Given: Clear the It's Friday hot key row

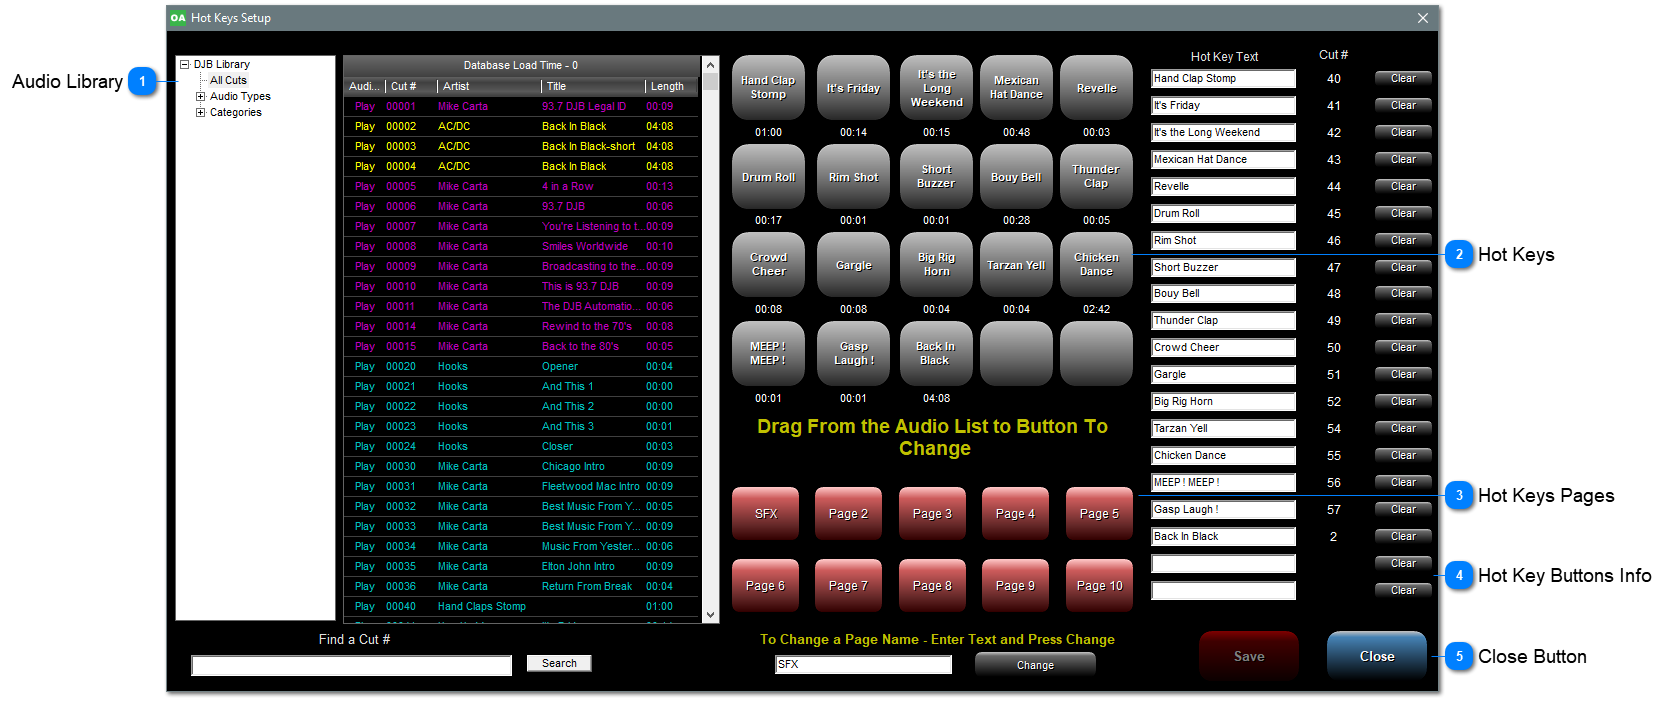Looking at the screenshot, I should [1403, 105].
